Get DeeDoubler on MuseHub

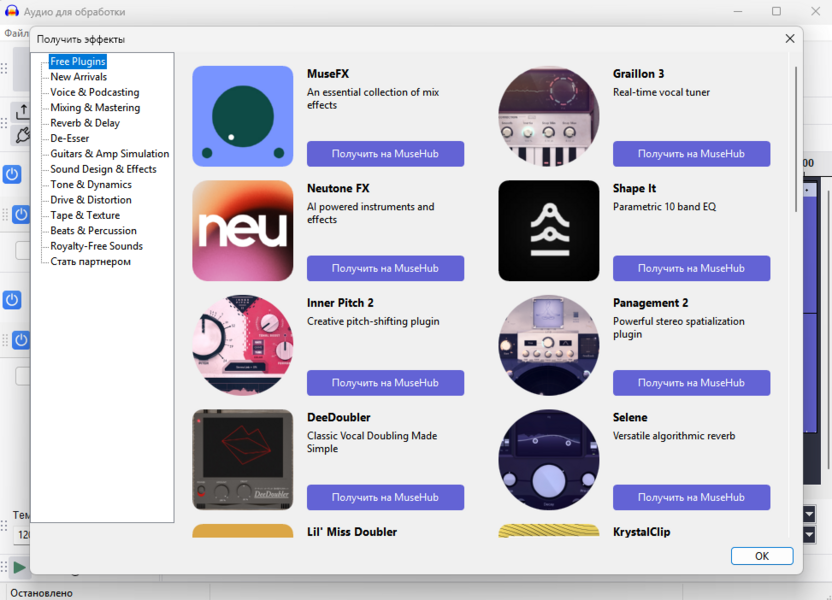(x=385, y=498)
